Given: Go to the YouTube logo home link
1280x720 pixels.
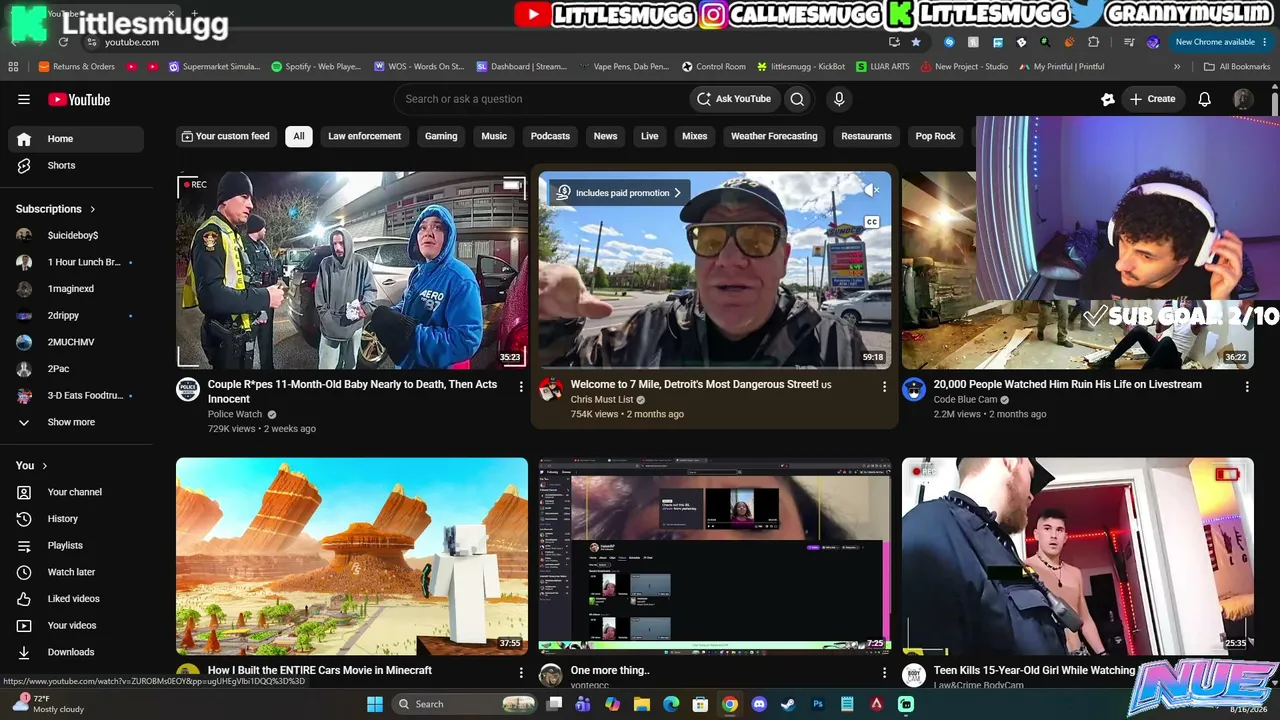Looking at the screenshot, I should click(79, 99).
